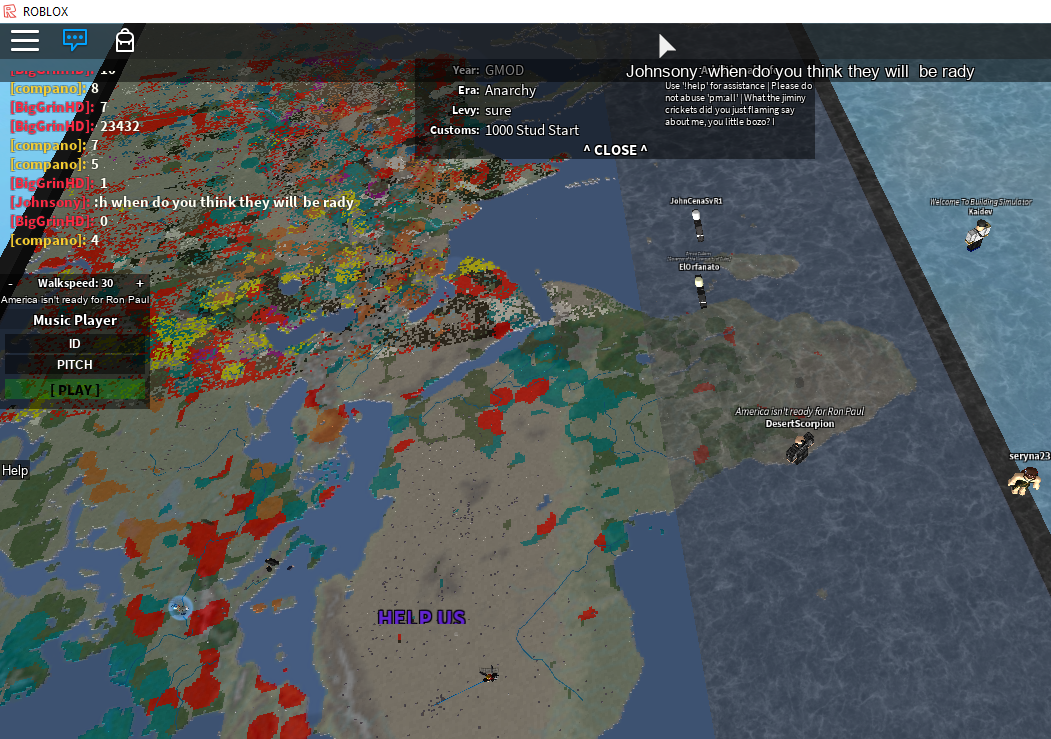Open the Help button
The width and height of the screenshot is (1051, 739).
point(15,470)
